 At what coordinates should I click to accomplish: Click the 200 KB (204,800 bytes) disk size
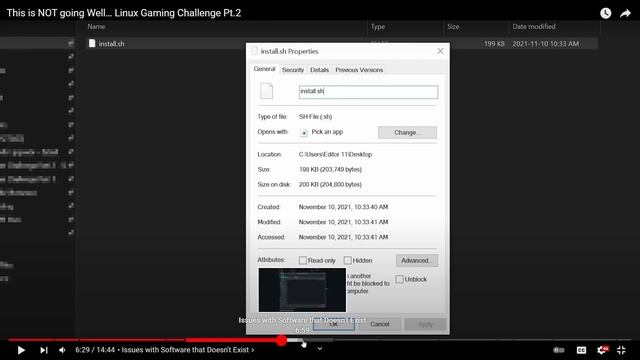click(x=330, y=184)
